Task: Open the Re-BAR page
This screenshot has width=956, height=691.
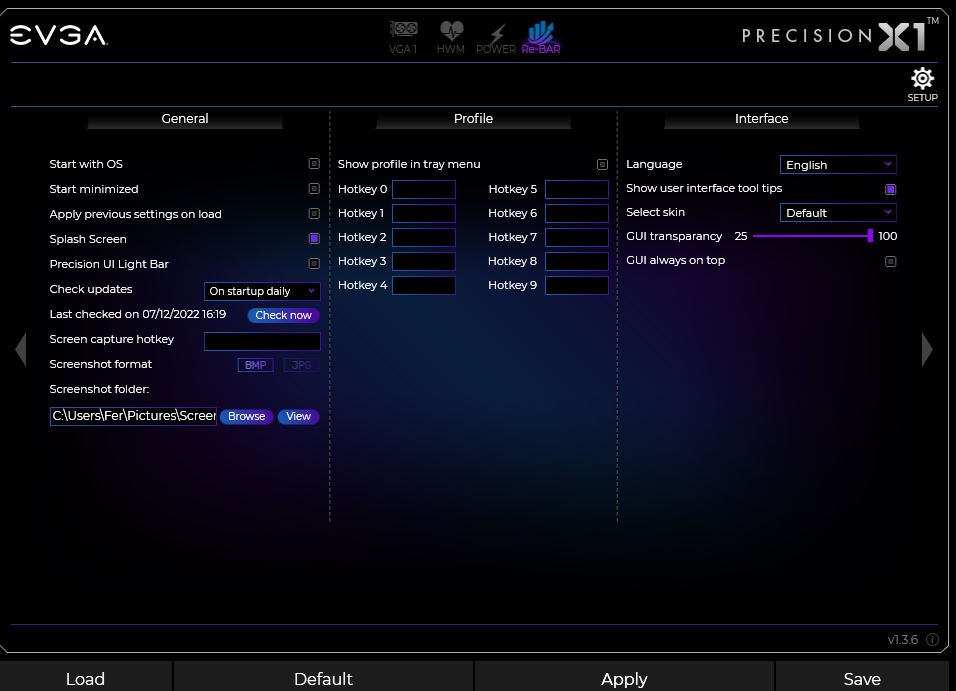Action: click(x=541, y=37)
